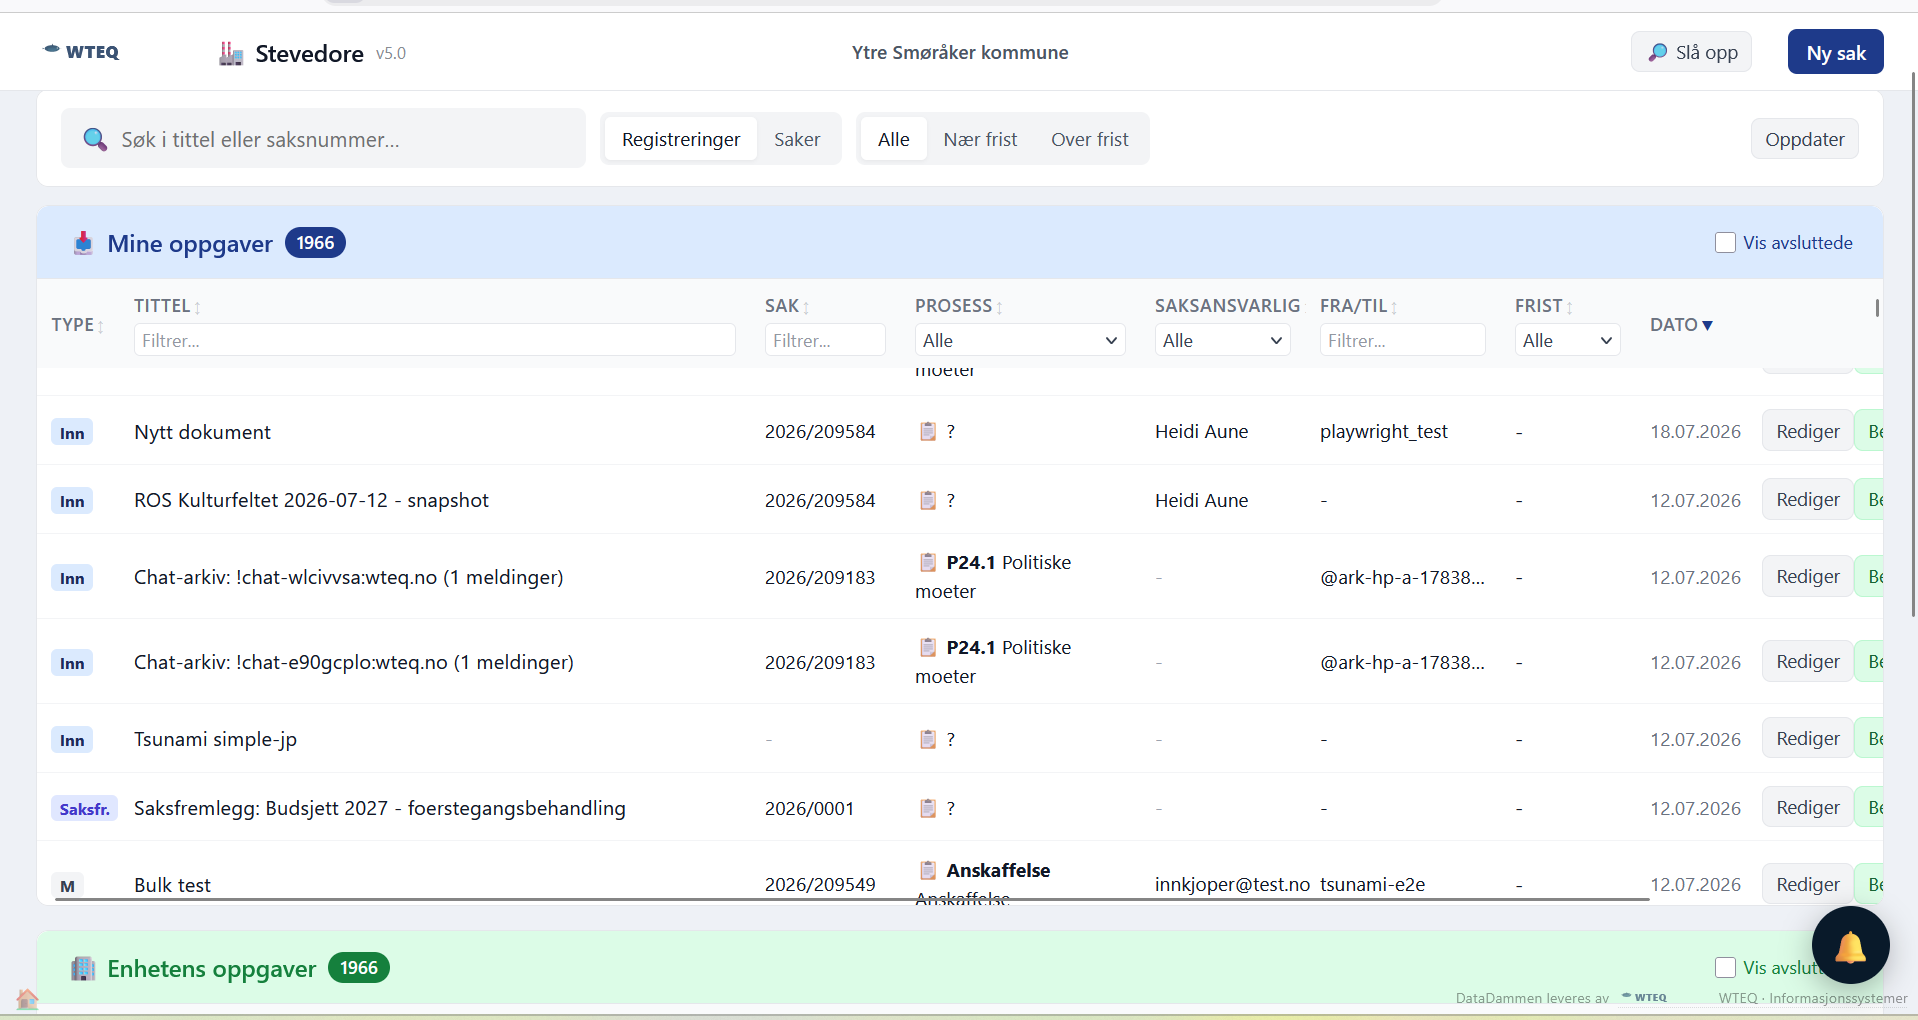
Task: Click title ROS Kulturfeltet 2026-07-12 - snapshot
Action: [x=311, y=500]
